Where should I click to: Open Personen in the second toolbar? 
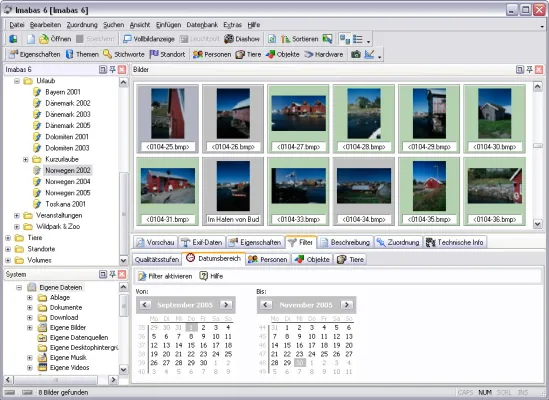tap(212, 54)
